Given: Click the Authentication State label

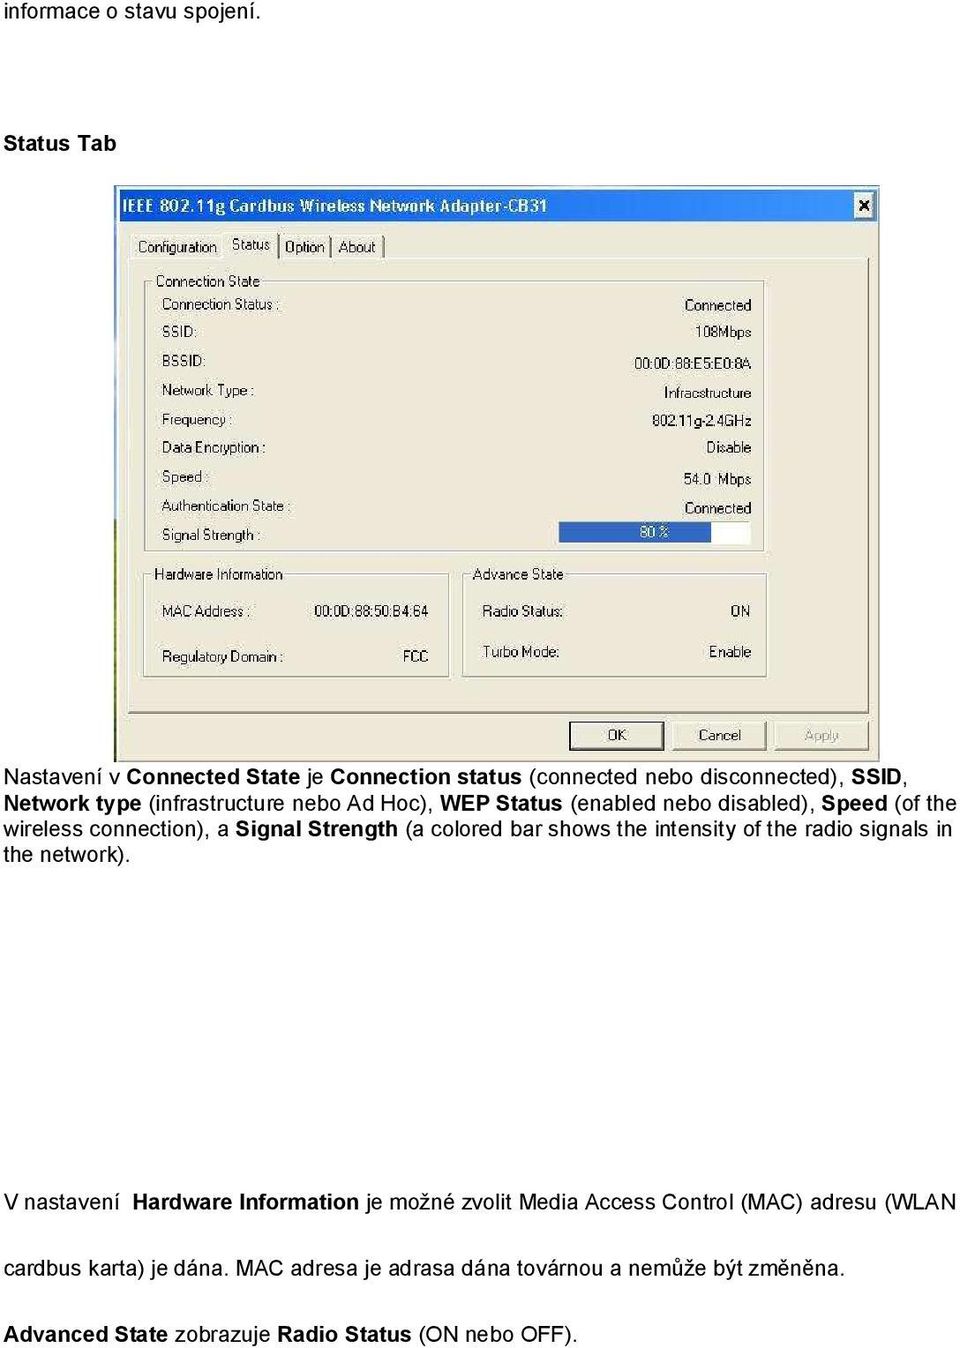Looking at the screenshot, I should [x=226, y=506].
